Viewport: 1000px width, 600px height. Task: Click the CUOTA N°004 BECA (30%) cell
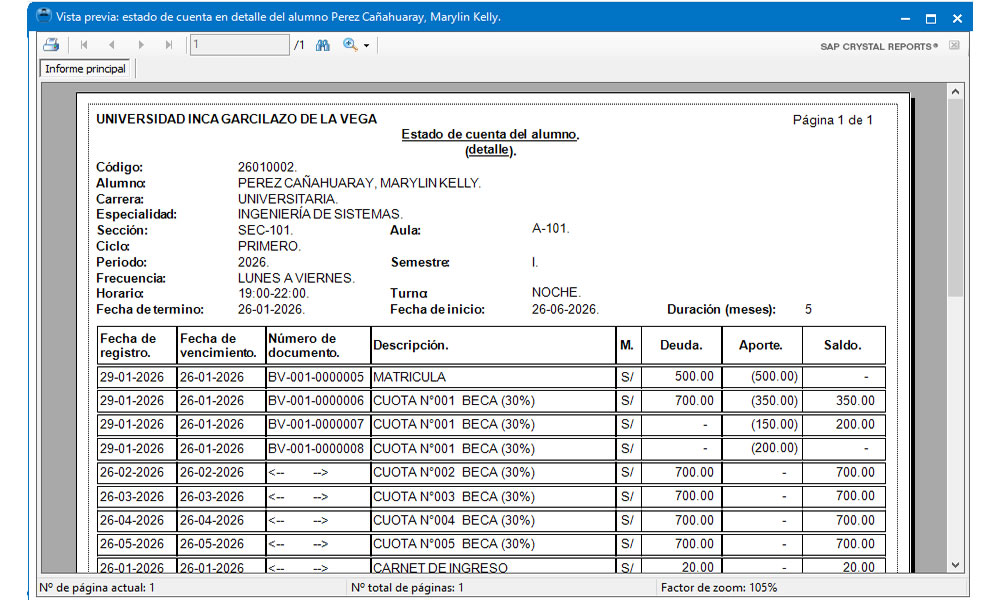pos(493,520)
